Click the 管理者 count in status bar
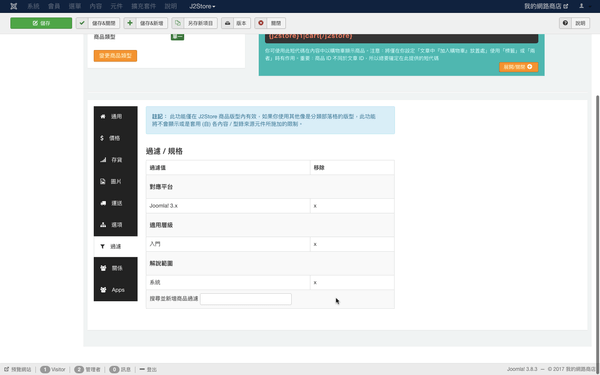600x375 pixels. 87,369
